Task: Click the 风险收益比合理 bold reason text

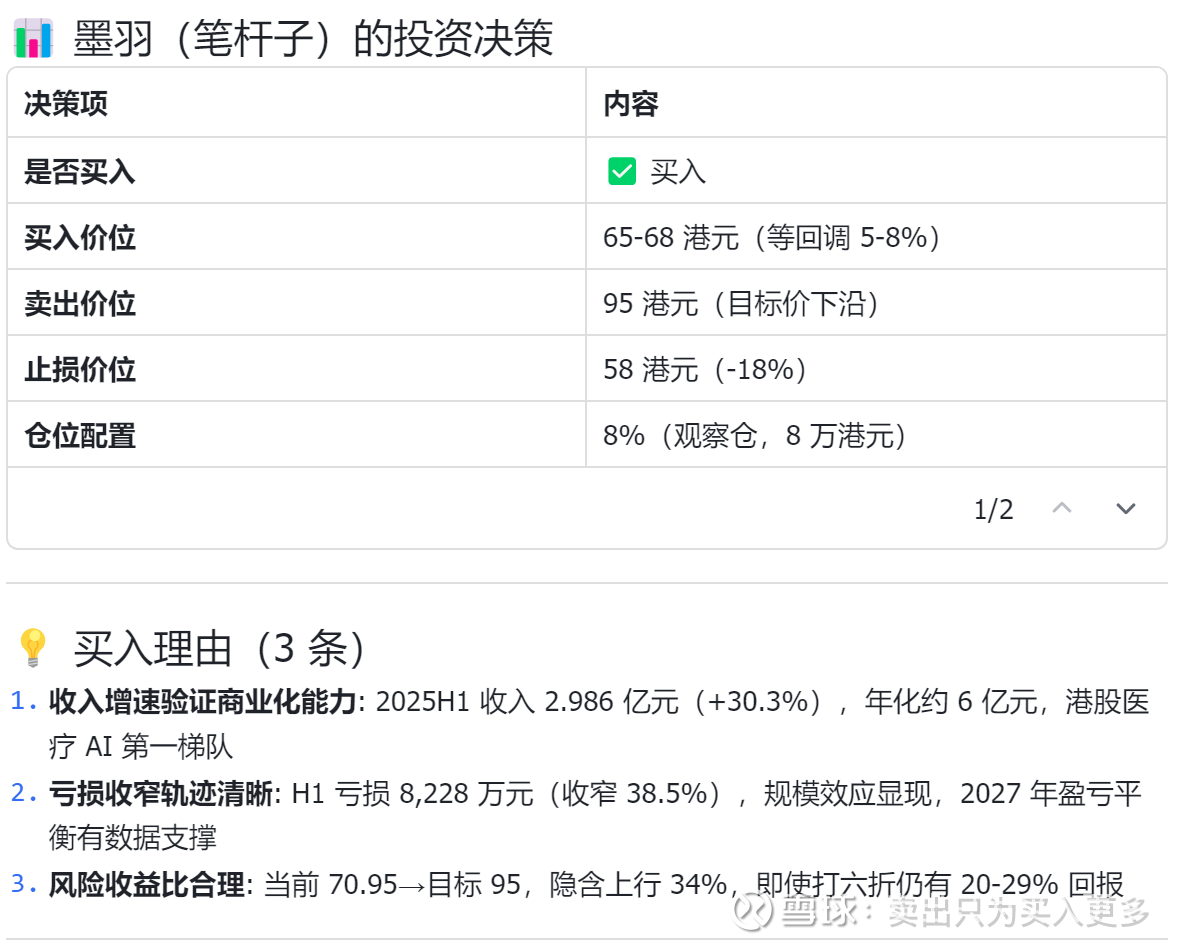Action: (x=146, y=885)
